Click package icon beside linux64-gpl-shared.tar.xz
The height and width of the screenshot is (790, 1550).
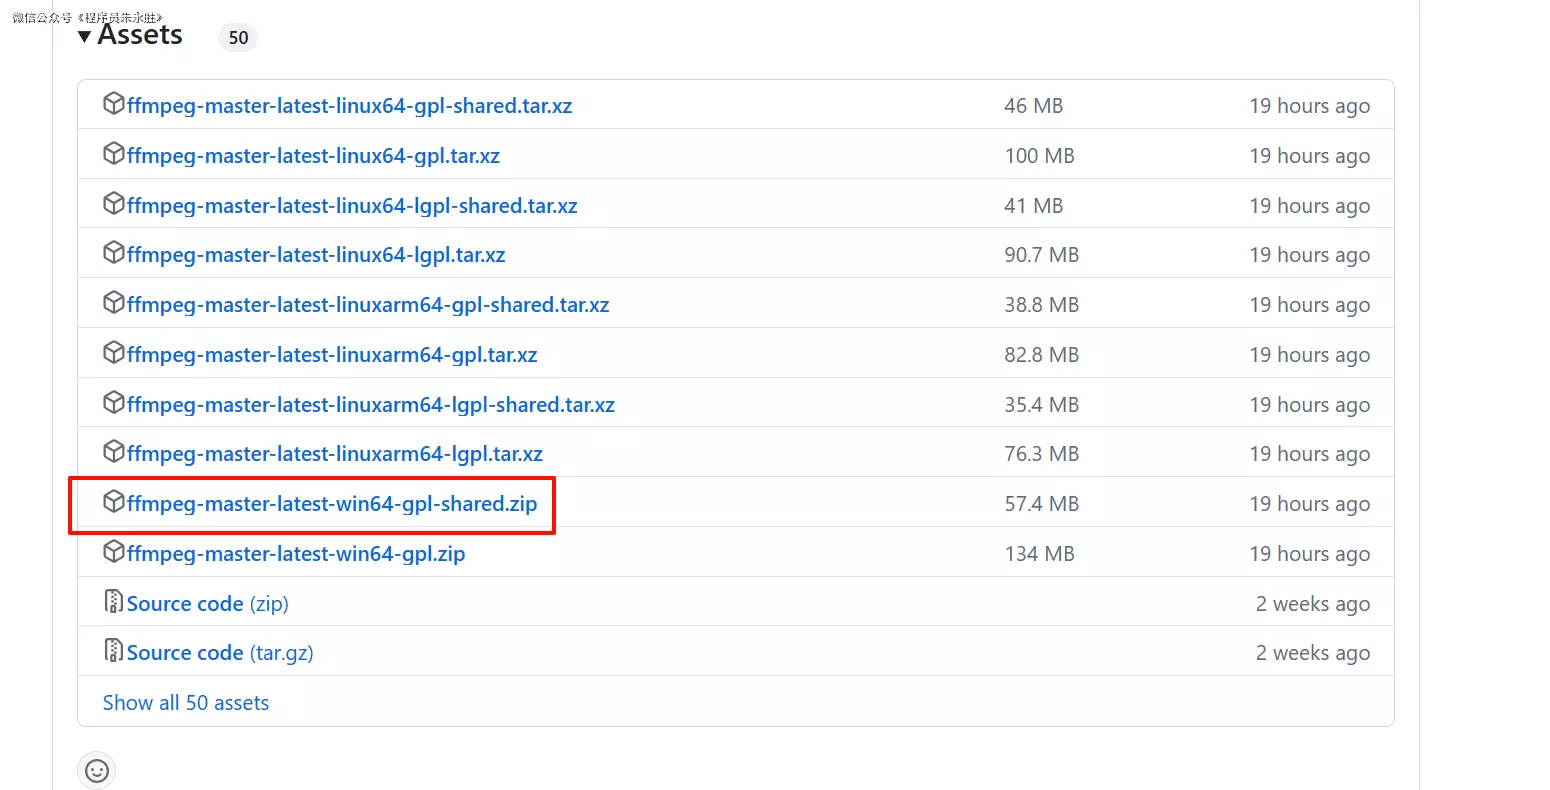(x=114, y=104)
